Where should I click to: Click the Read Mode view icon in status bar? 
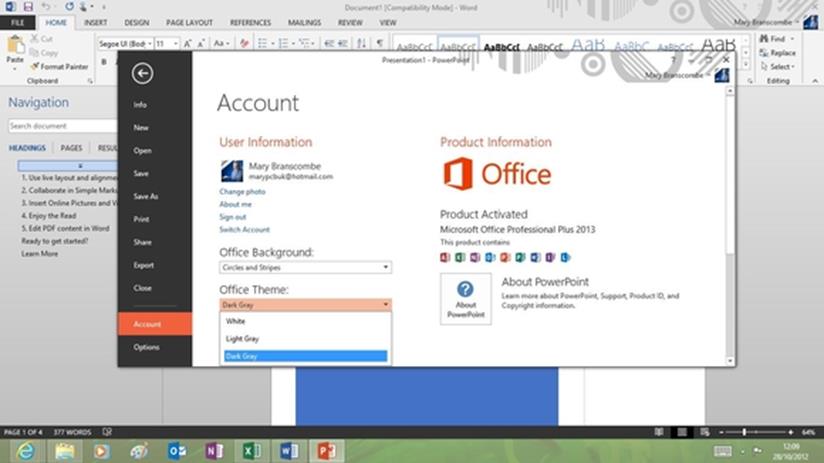pos(658,432)
